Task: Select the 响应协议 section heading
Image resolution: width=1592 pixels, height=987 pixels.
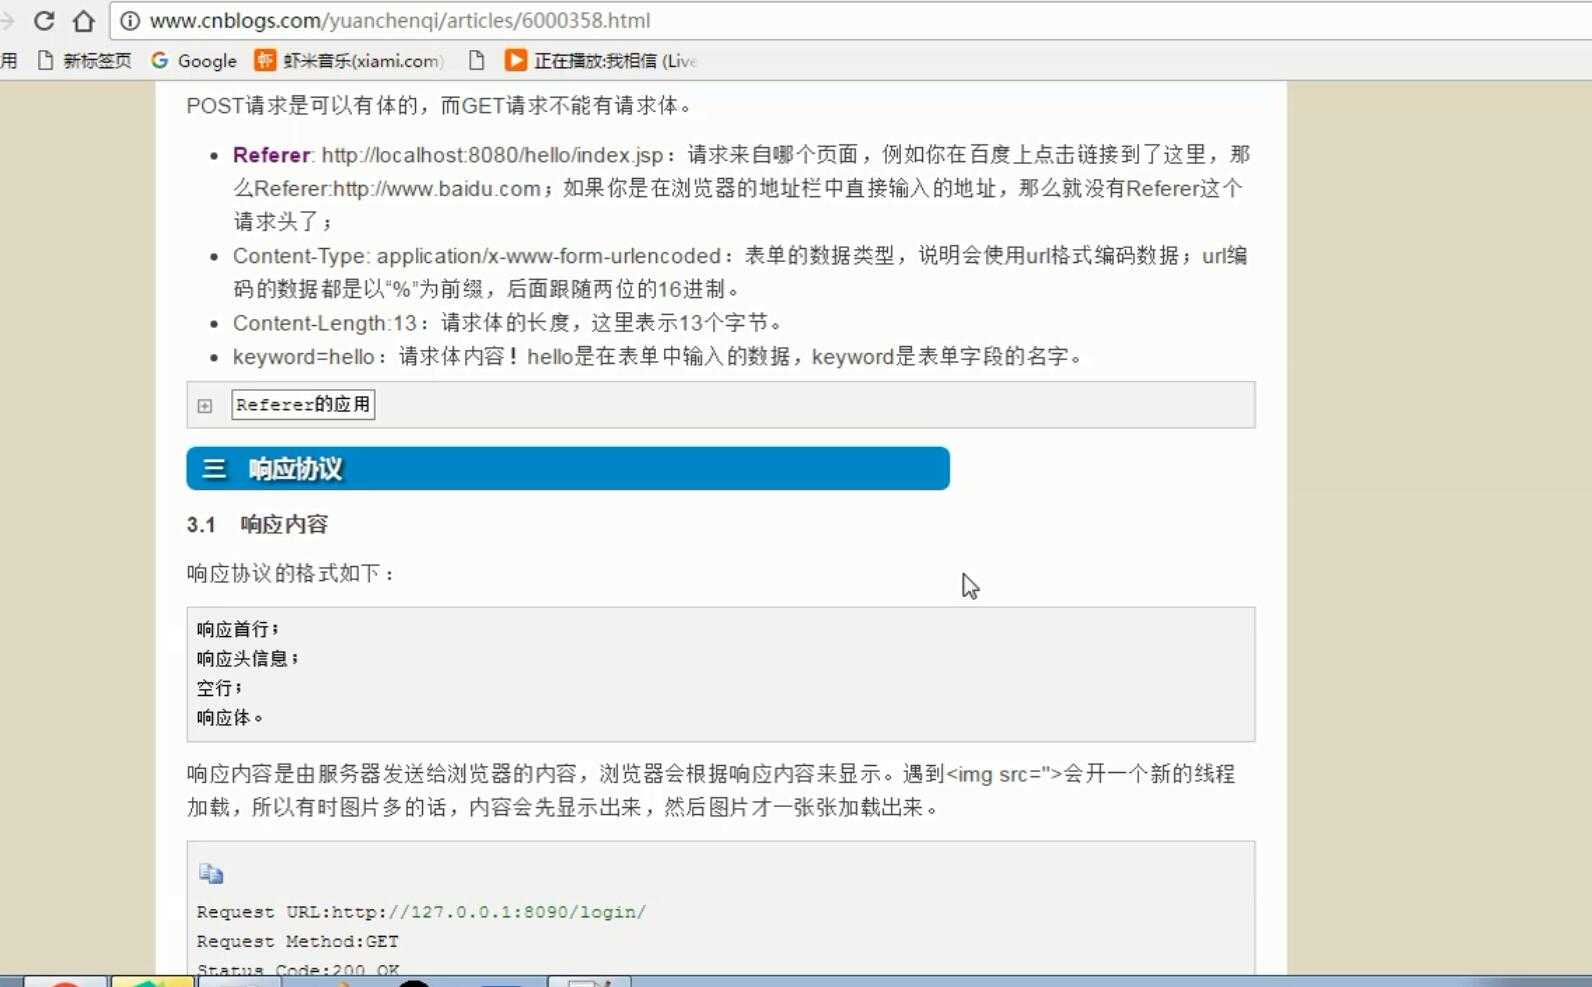Action: 568,469
